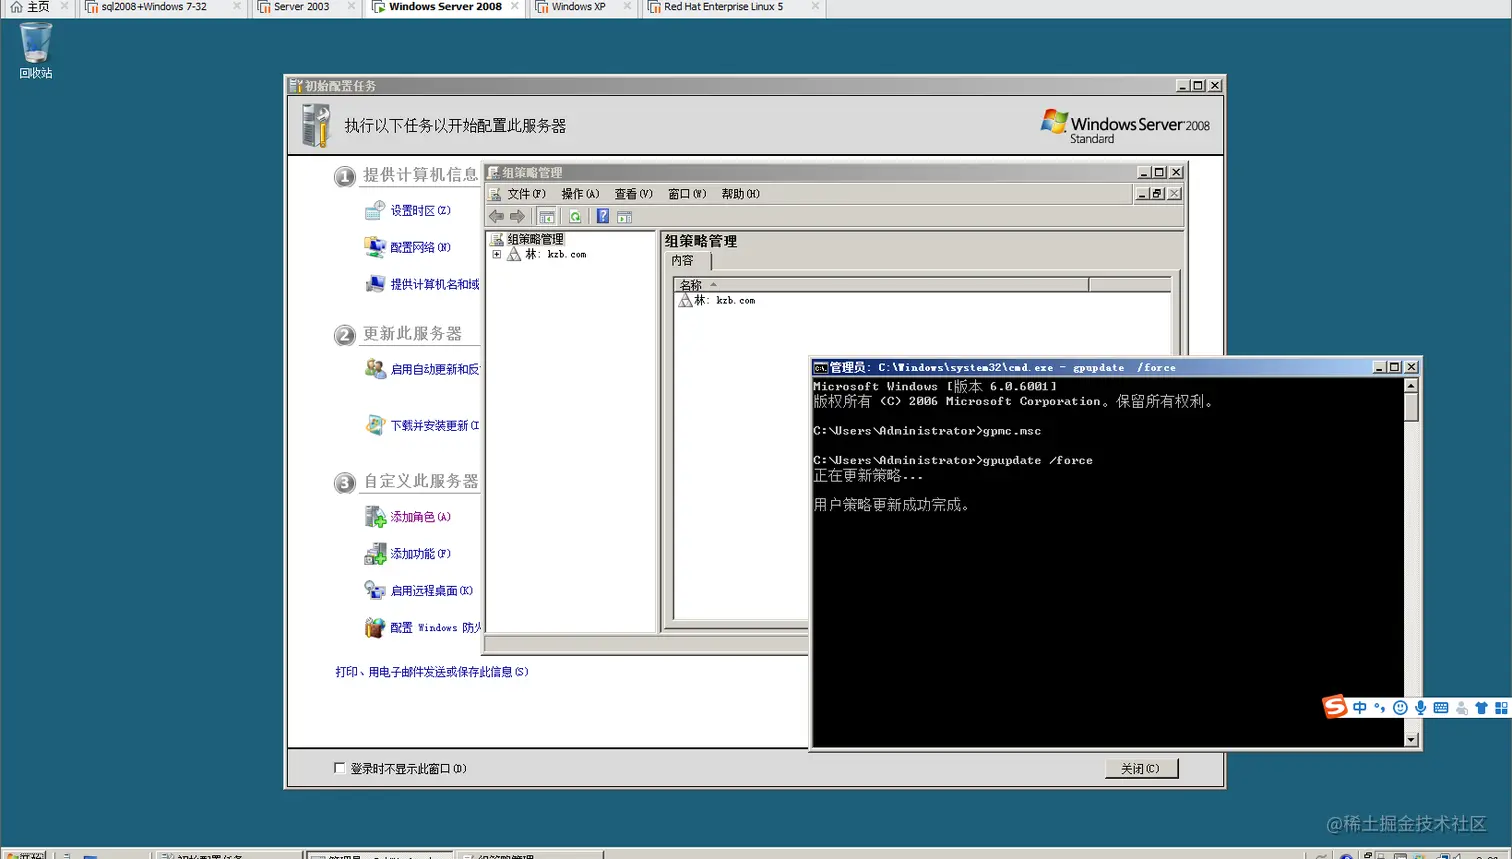Open Help via the blue question-mark icon

(603, 216)
